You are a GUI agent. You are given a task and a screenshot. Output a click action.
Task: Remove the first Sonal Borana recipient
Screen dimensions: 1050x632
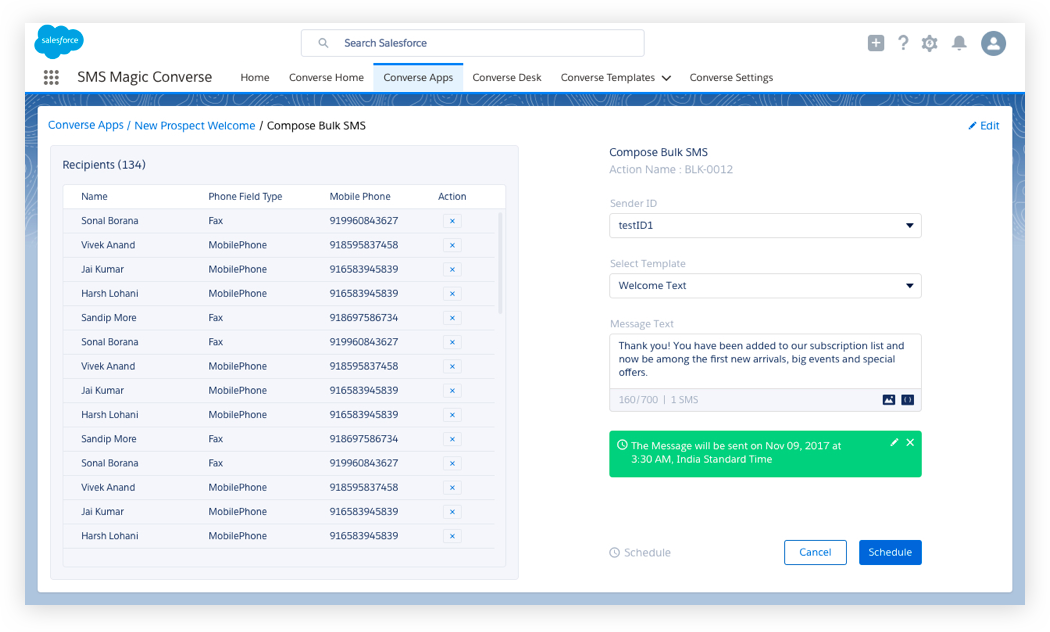[452, 221]
